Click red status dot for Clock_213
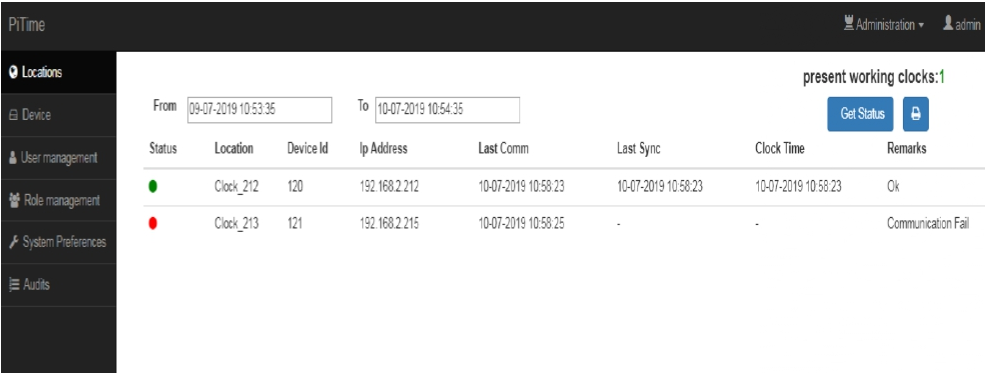This screenshot has height=374, width=985. point(153,224)
